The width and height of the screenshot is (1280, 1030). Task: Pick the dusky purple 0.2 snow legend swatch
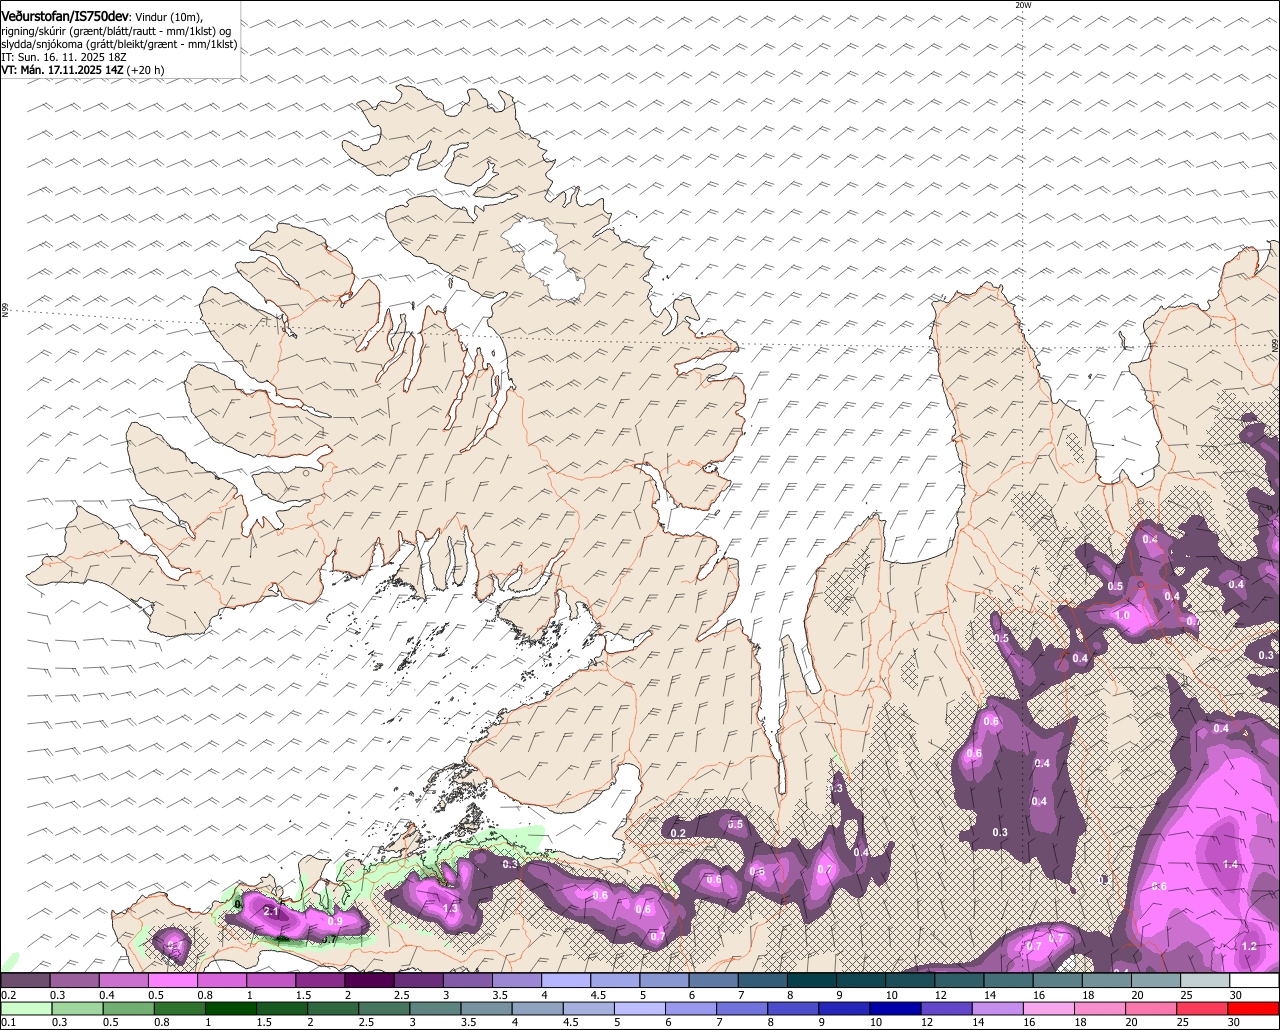pyautogui.click(x=26, y=980)
